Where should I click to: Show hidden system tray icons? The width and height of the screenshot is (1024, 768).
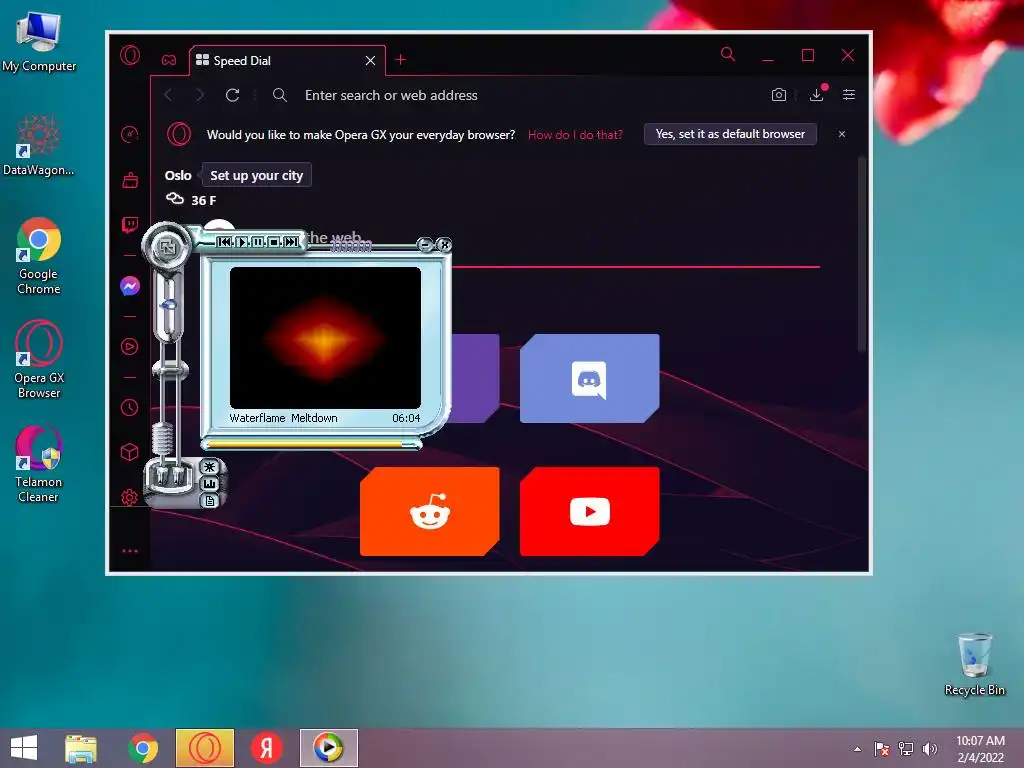pos(857,749)
